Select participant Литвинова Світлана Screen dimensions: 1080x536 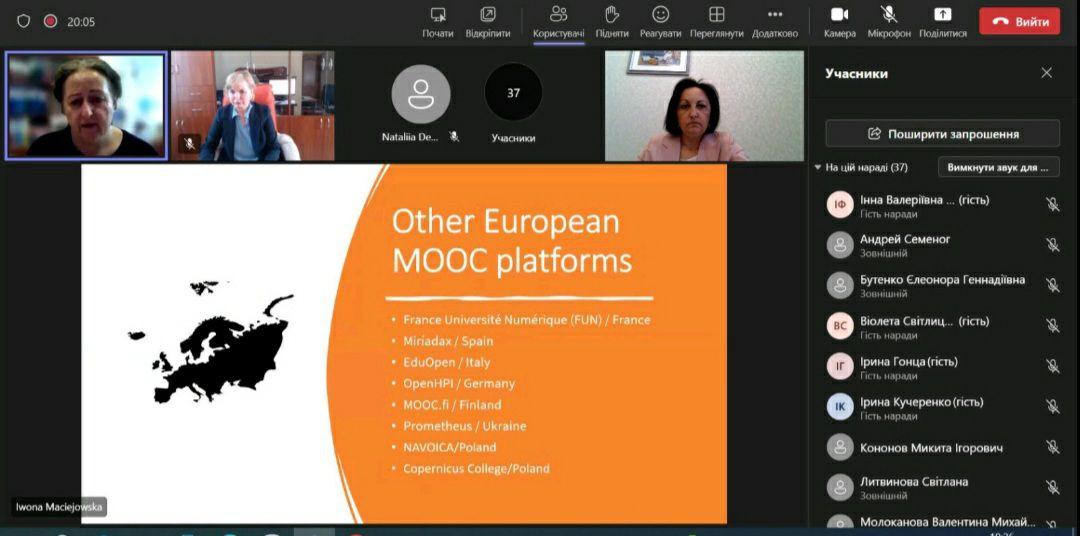click(x=942, y=488)
